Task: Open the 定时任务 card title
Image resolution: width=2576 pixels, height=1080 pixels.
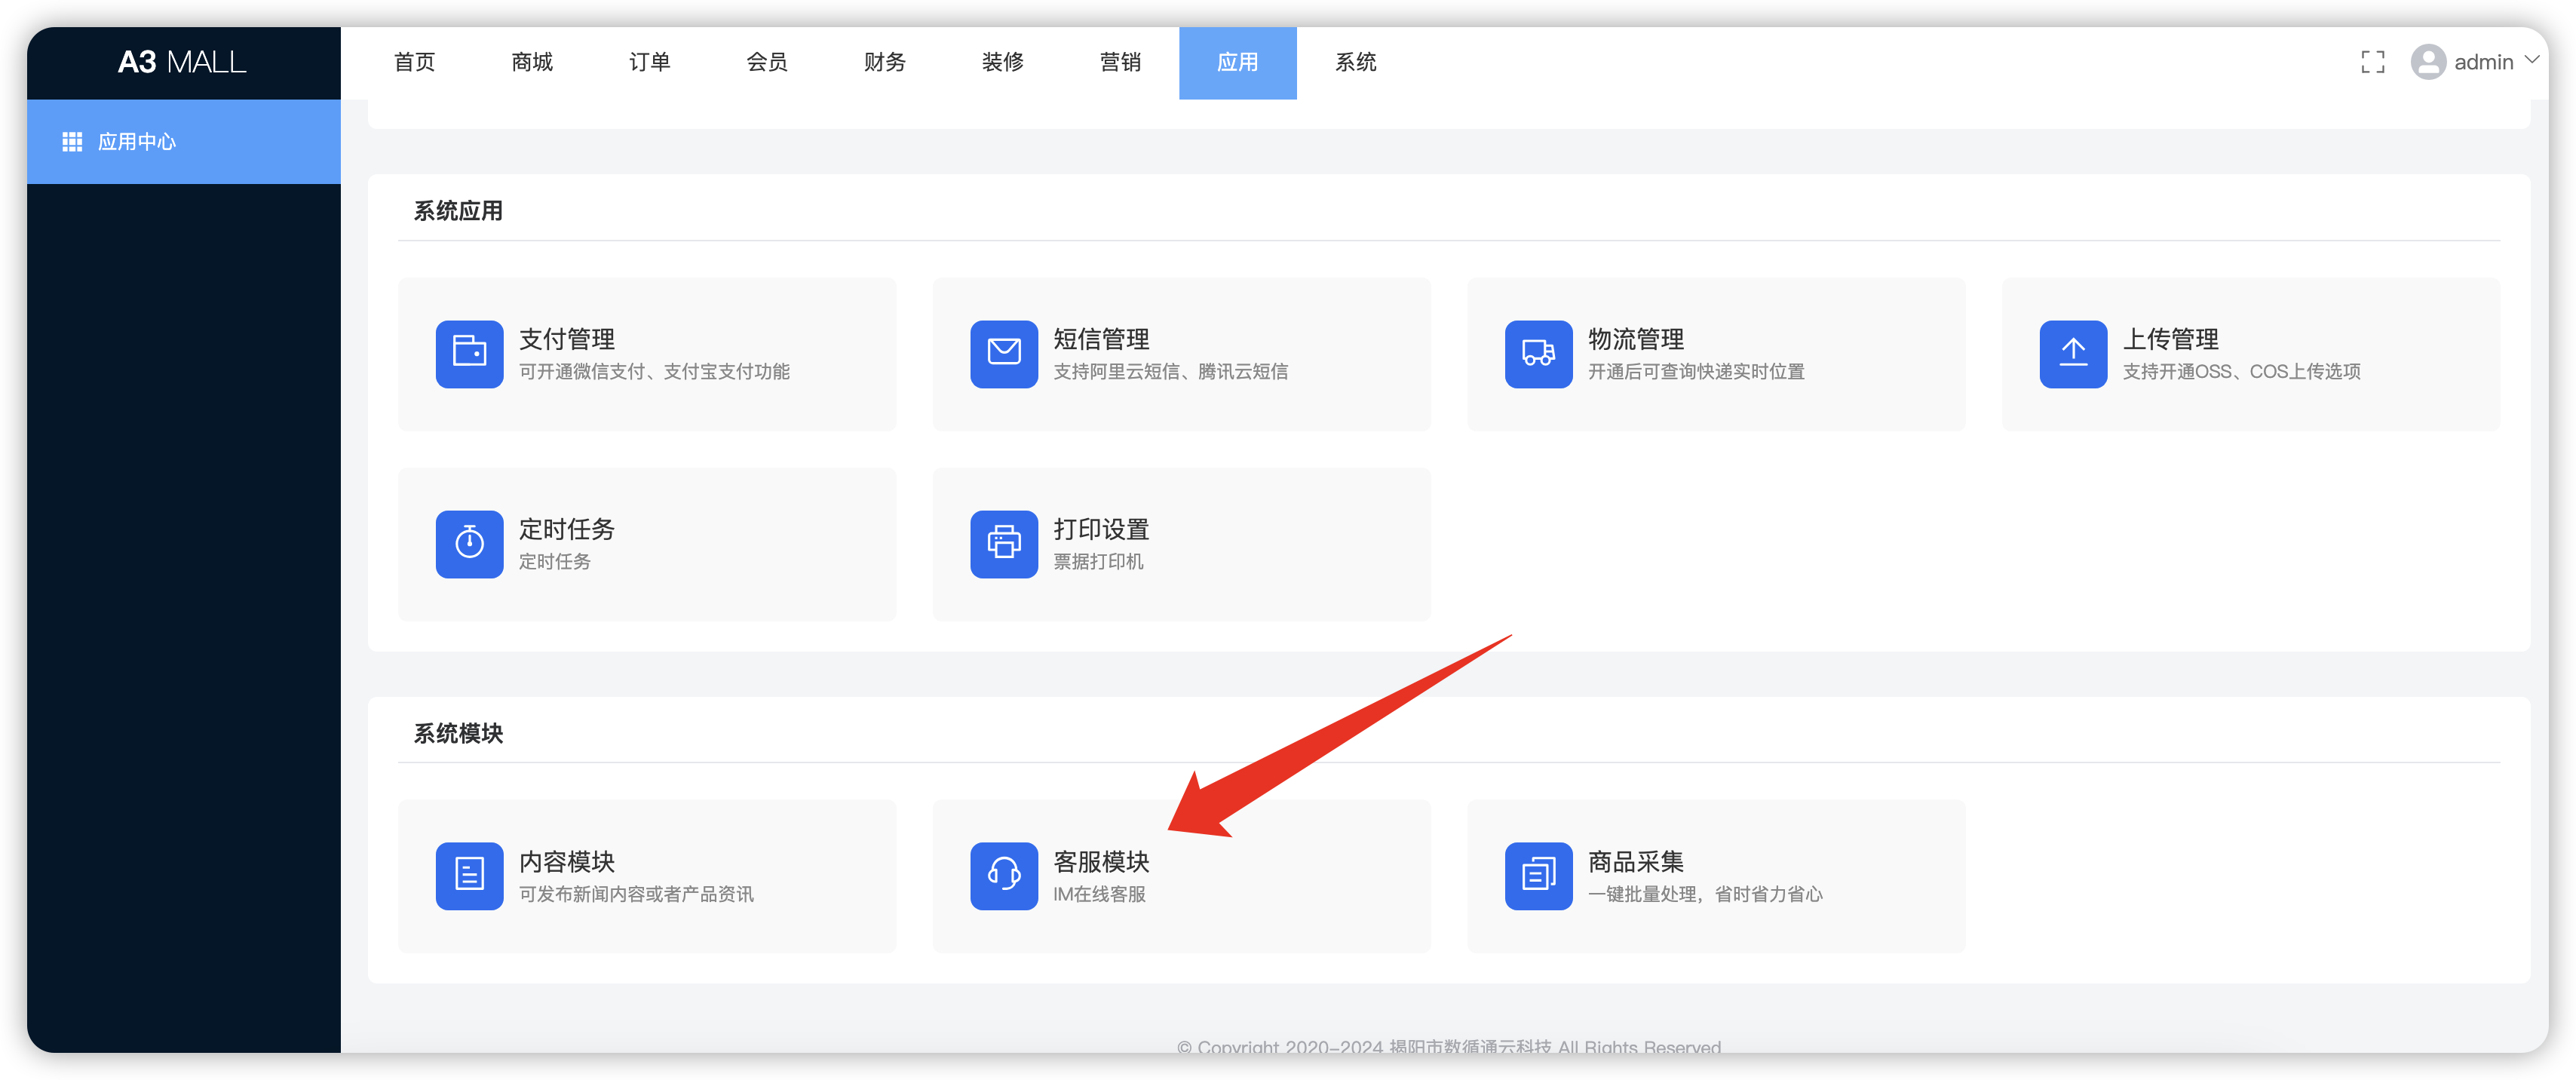Action: pyautogui.click(x=567, y=529)
